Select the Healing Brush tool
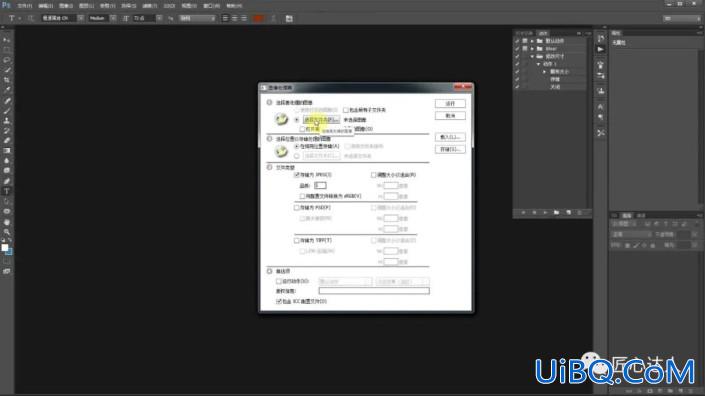Screen dimensions: 705x396 pos(7,101)
